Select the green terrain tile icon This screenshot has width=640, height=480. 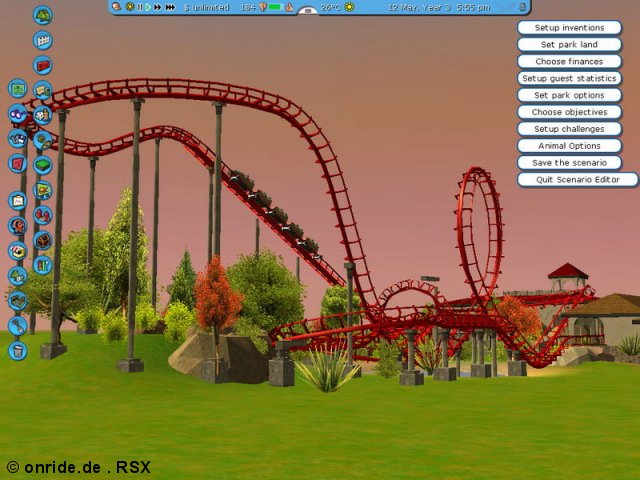pos(42,165)
